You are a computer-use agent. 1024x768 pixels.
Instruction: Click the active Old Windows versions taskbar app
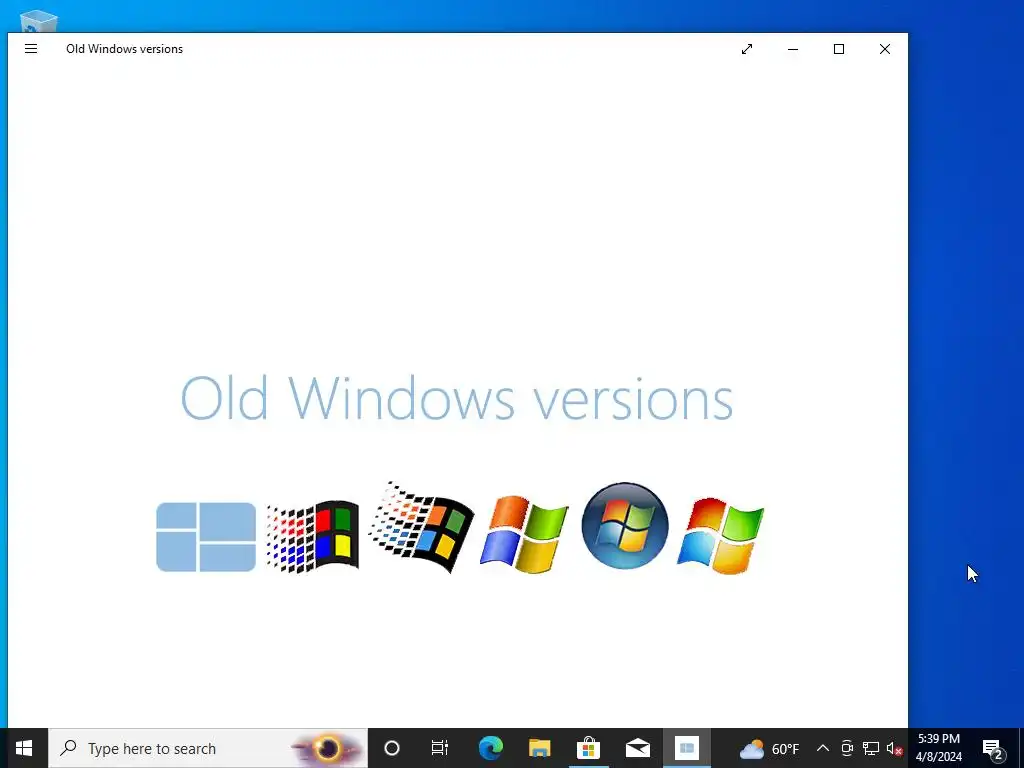(x=686, y=748)
